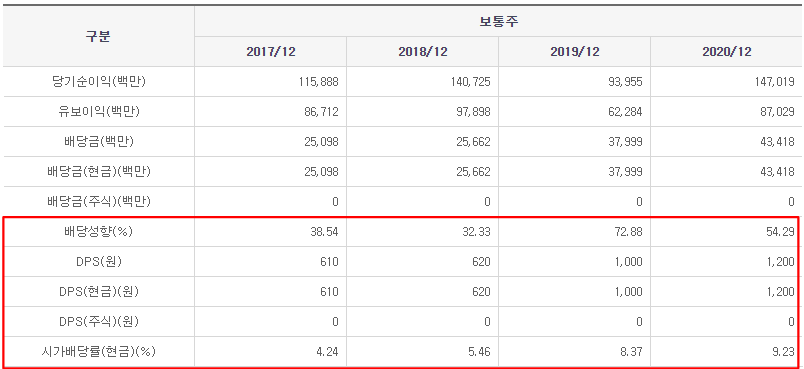This screenshot has height=369, width=804.
Task: Click the 배당금(주식)(백만) row label
Action: [x=98, y=202]
